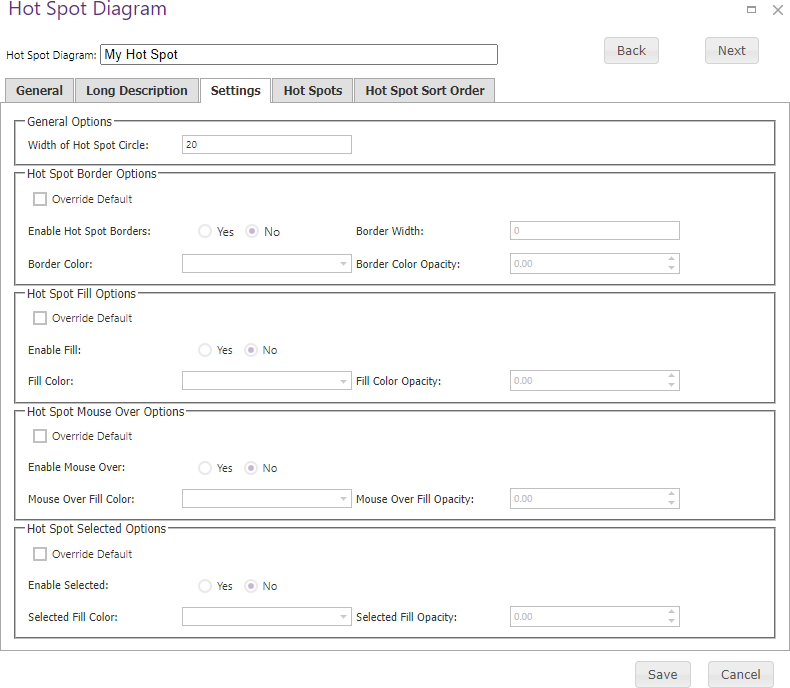Click the Width of Hot Spot Circle field
This screenshot has height=688, width=790.
pyautogui.click(x=267, y=145)
